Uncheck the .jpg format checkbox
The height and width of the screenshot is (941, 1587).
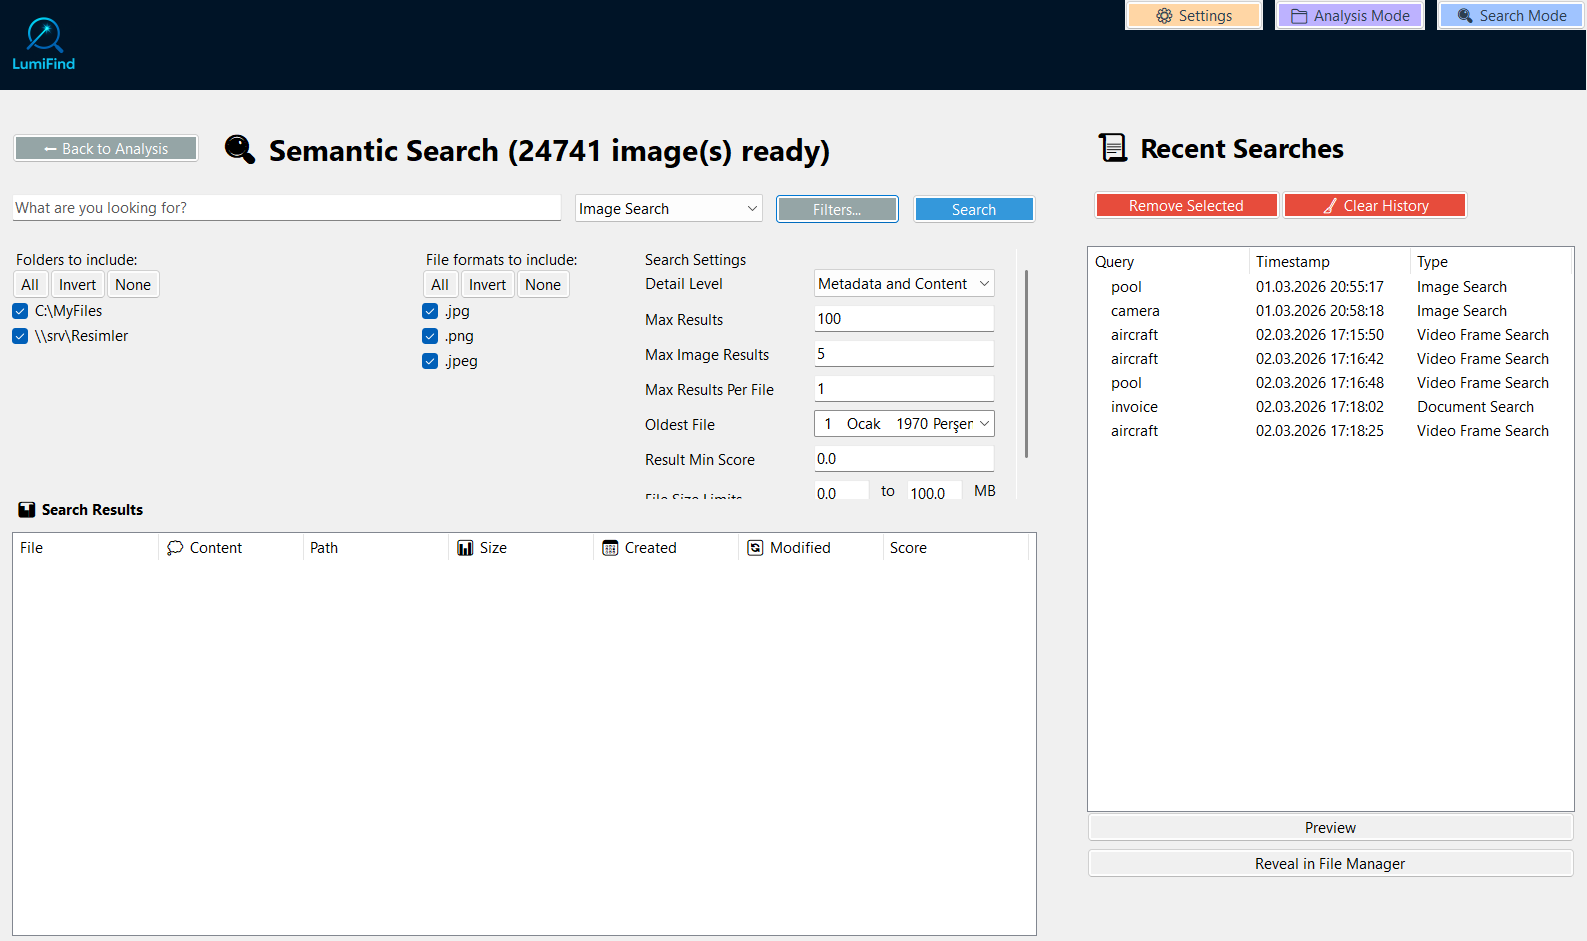pos(430,311)
